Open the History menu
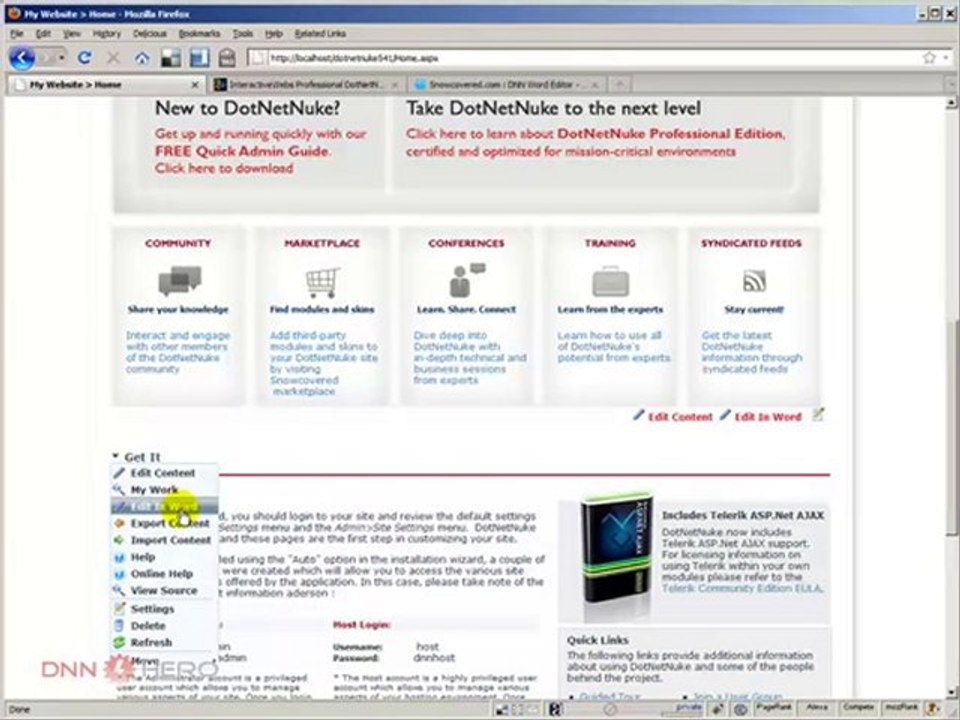This screenshot has height=720, width=960. click(107, 34)
